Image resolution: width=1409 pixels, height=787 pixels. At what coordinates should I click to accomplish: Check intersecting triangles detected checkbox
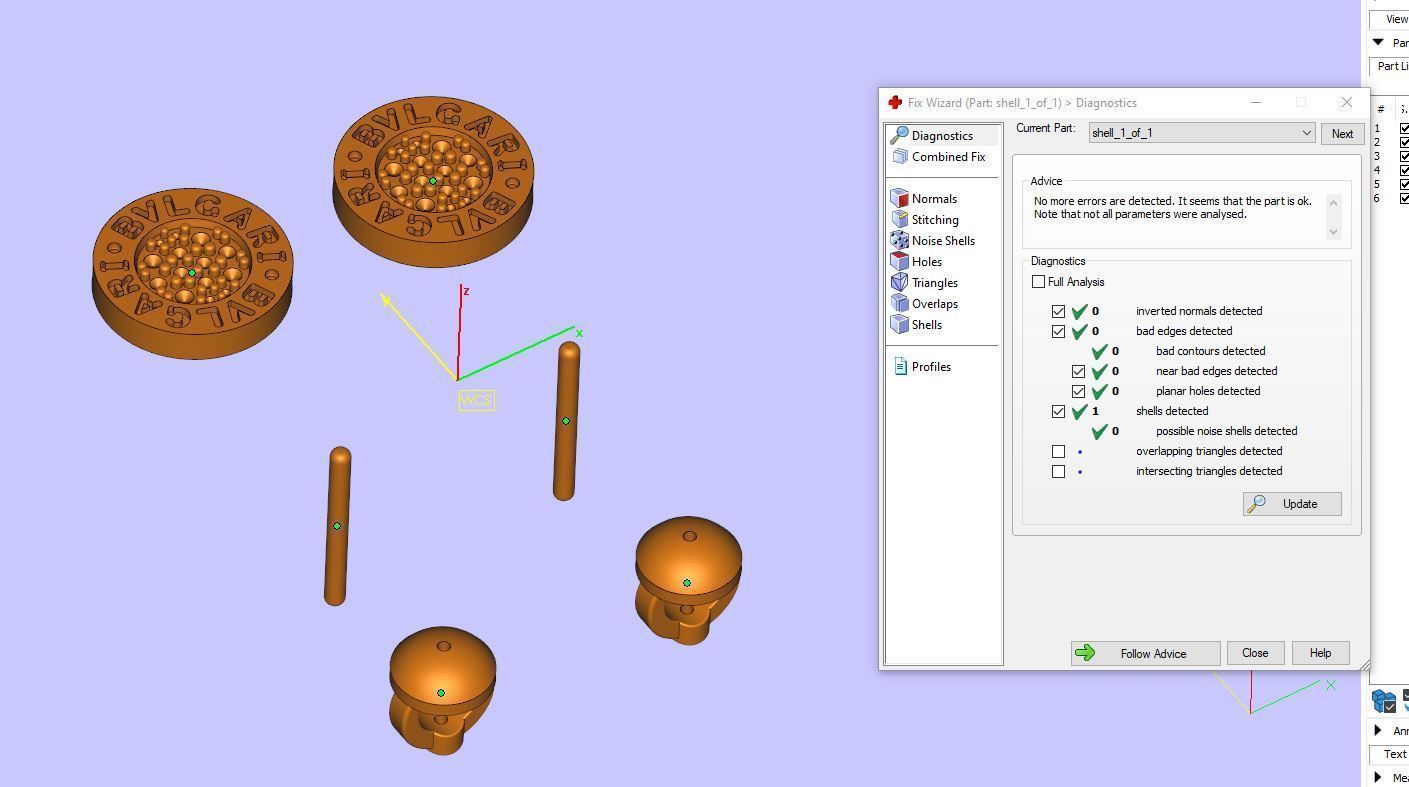point(1058,471)
